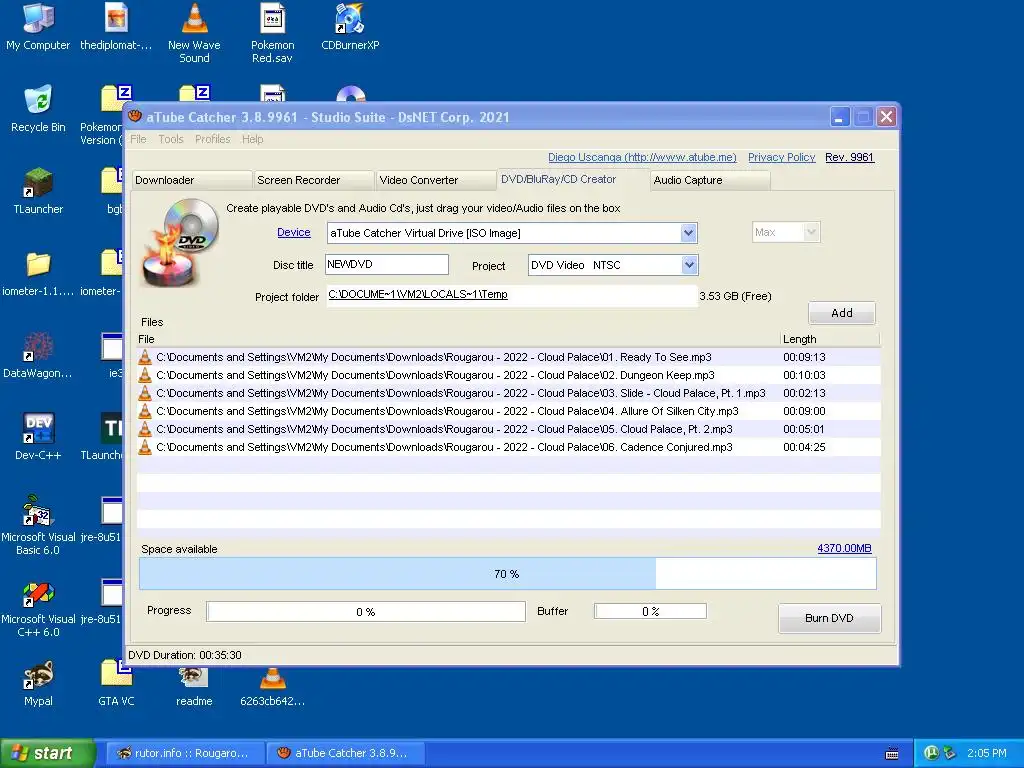The height and width of the screenshot is (768, 1024).
Task: Click the Device link label
Action: click(x=293, y=232)
